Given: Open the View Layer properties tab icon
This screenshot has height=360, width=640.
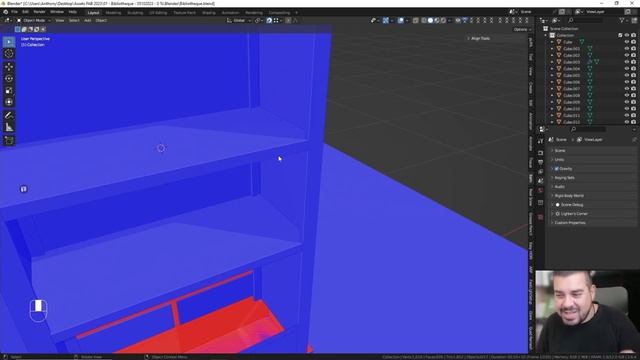Looking at the screenshot, I should pos(540,171).
